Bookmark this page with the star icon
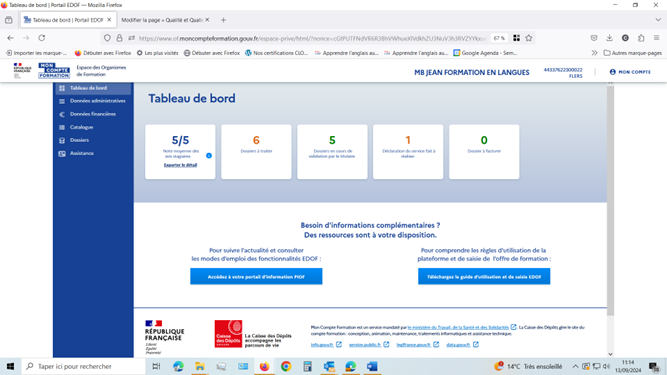The height and width of the screenshot is (375, 667). coord(529,38)
